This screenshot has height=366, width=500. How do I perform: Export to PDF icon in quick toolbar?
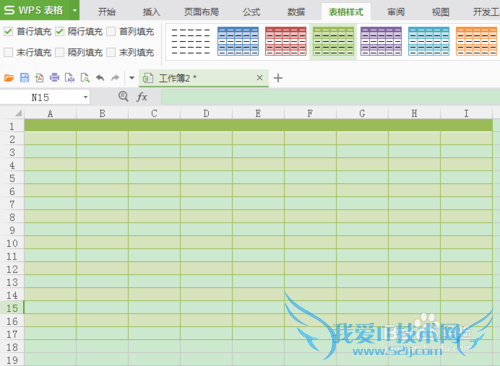[x=39, y=78]
